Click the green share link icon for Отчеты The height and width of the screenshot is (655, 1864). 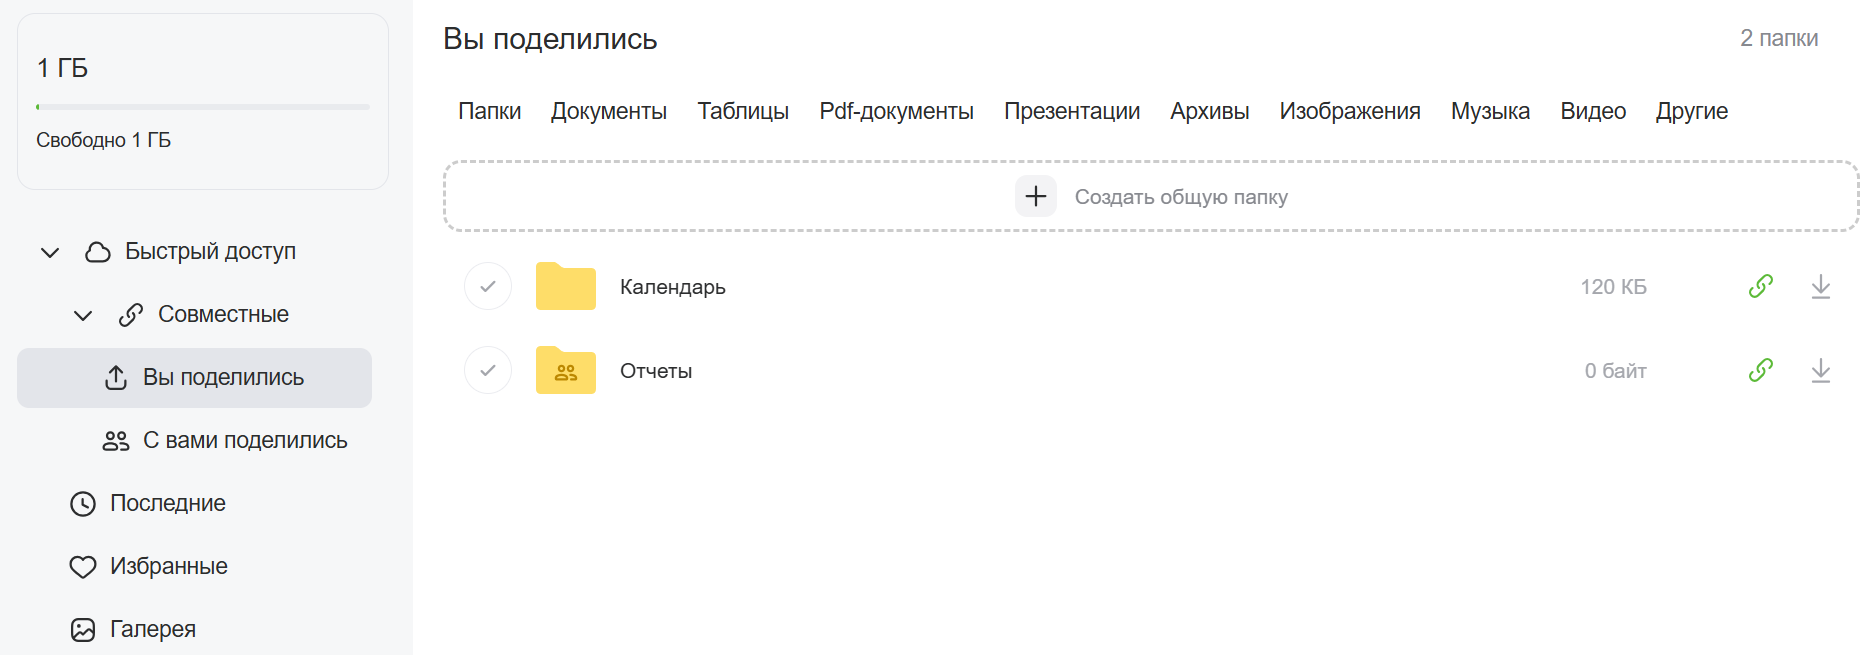(x=1760, y=371)
